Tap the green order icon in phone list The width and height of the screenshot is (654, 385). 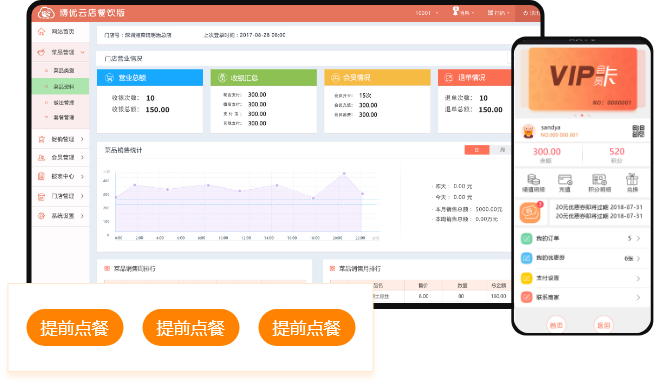(526, 239)
